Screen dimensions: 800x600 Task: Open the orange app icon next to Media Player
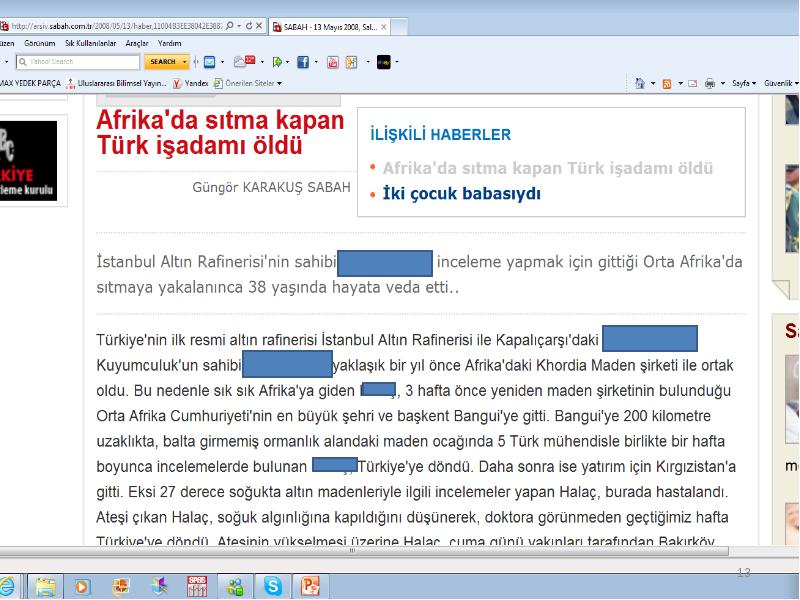pyautogui.click(x=120, y=587)
